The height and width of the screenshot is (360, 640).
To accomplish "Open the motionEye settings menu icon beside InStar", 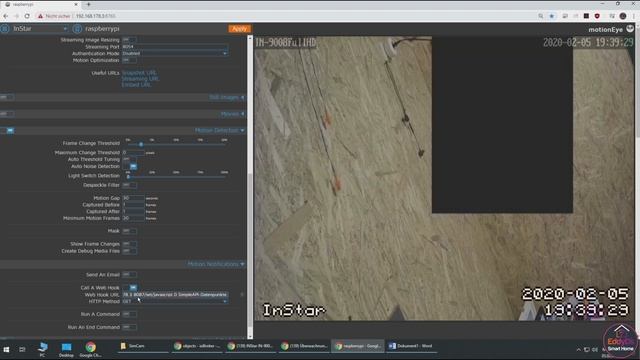I will (5, 29).
